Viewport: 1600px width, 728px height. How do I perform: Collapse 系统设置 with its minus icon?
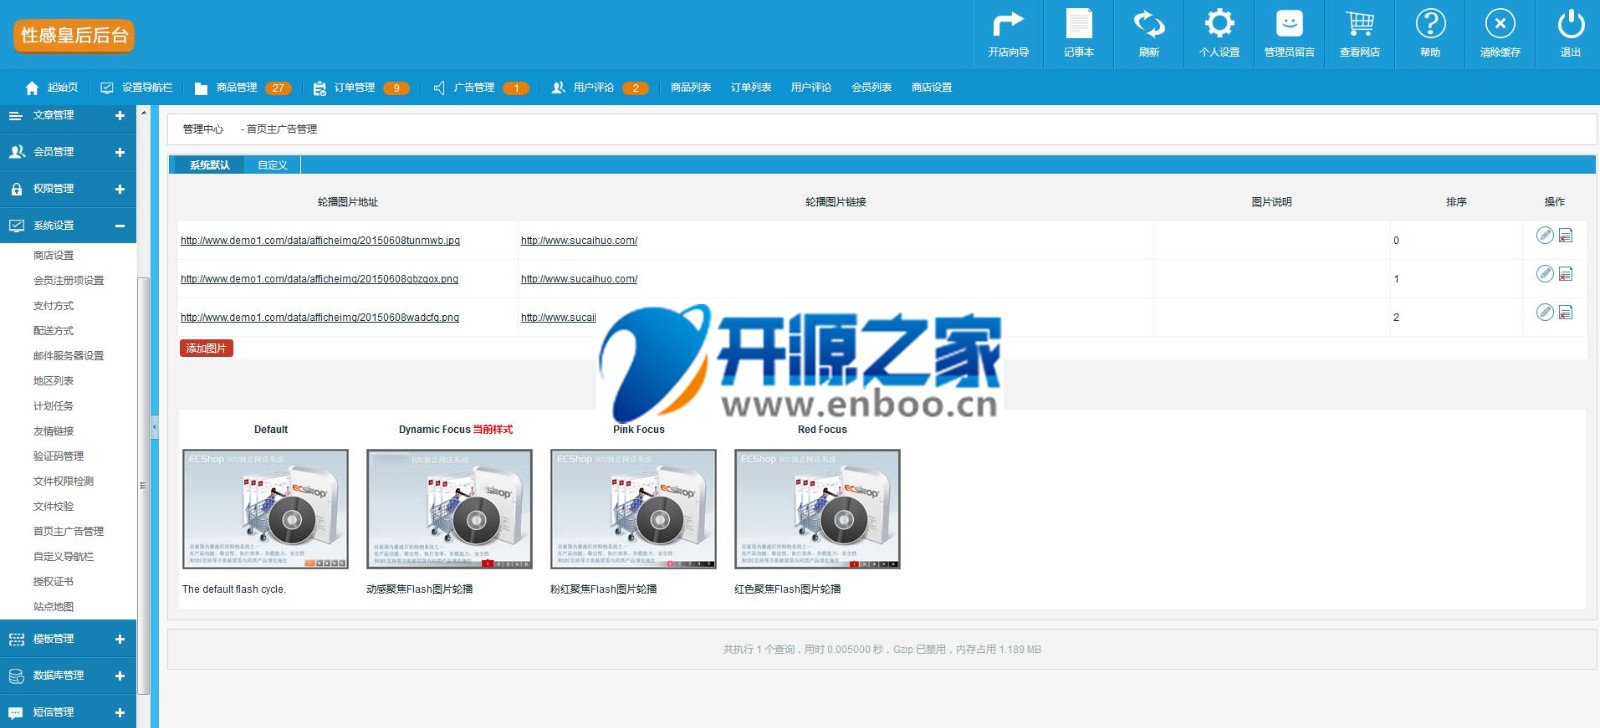[x=120, y=226]
